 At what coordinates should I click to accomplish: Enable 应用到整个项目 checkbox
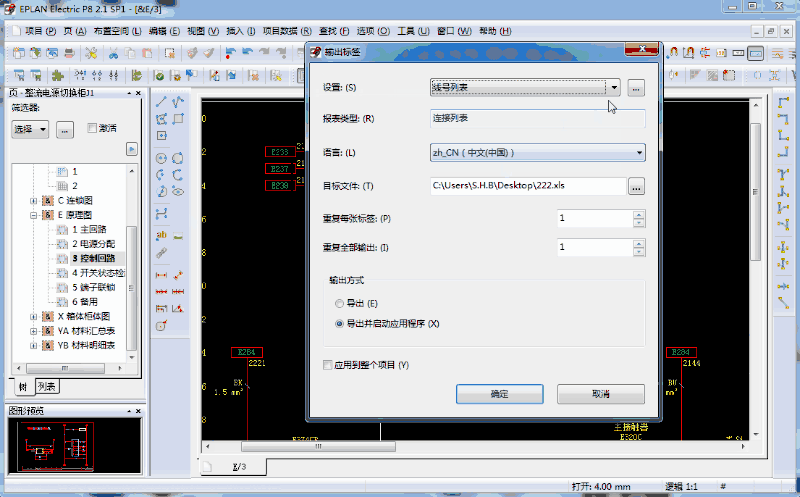pyautogui.click(x=328, y=365)
